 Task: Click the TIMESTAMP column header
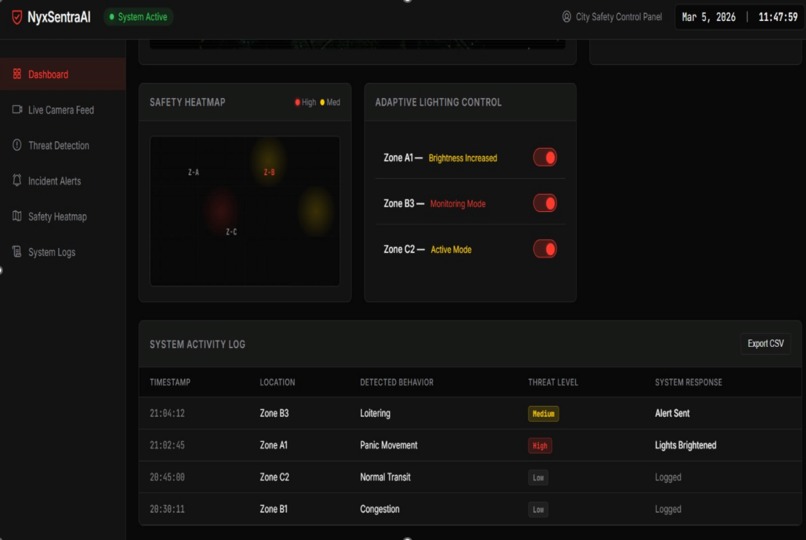pos(170,382)
